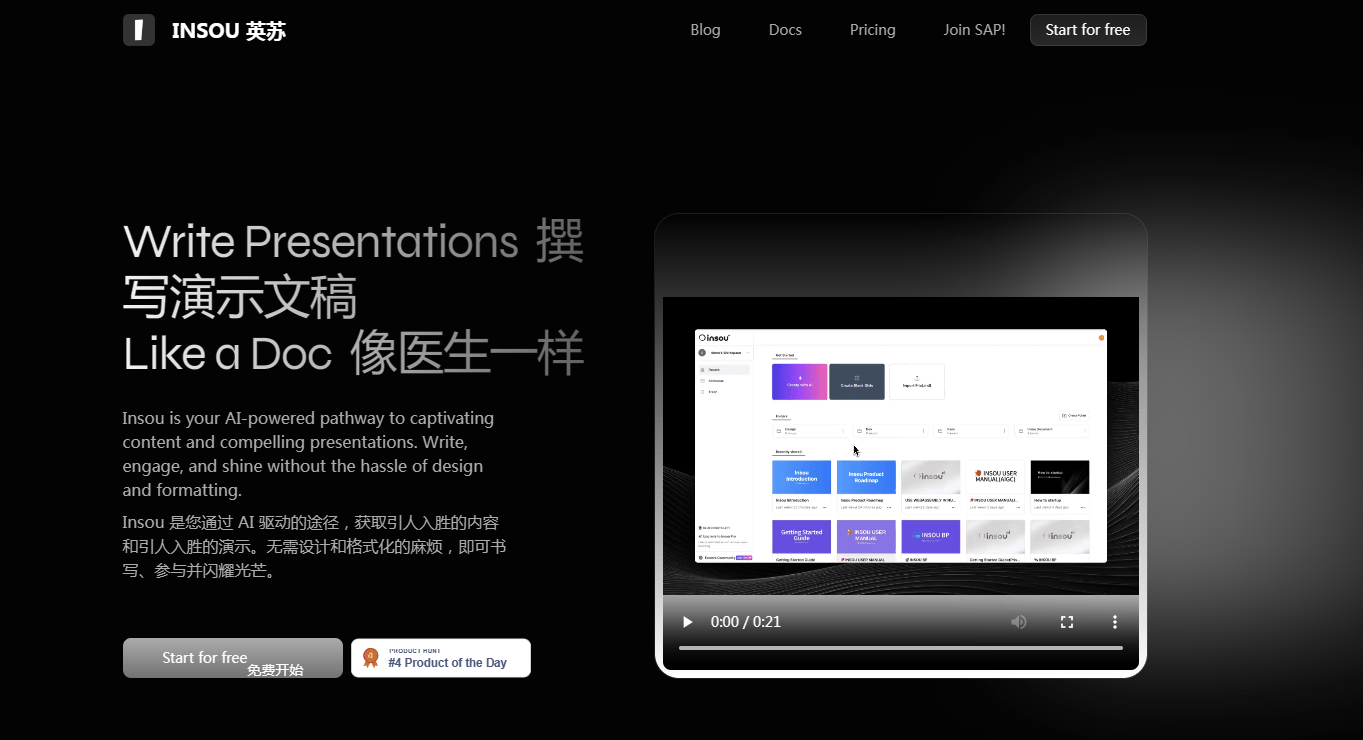
Task: Click the "0:00 / 0:21" time display
Action: [746, 622]
